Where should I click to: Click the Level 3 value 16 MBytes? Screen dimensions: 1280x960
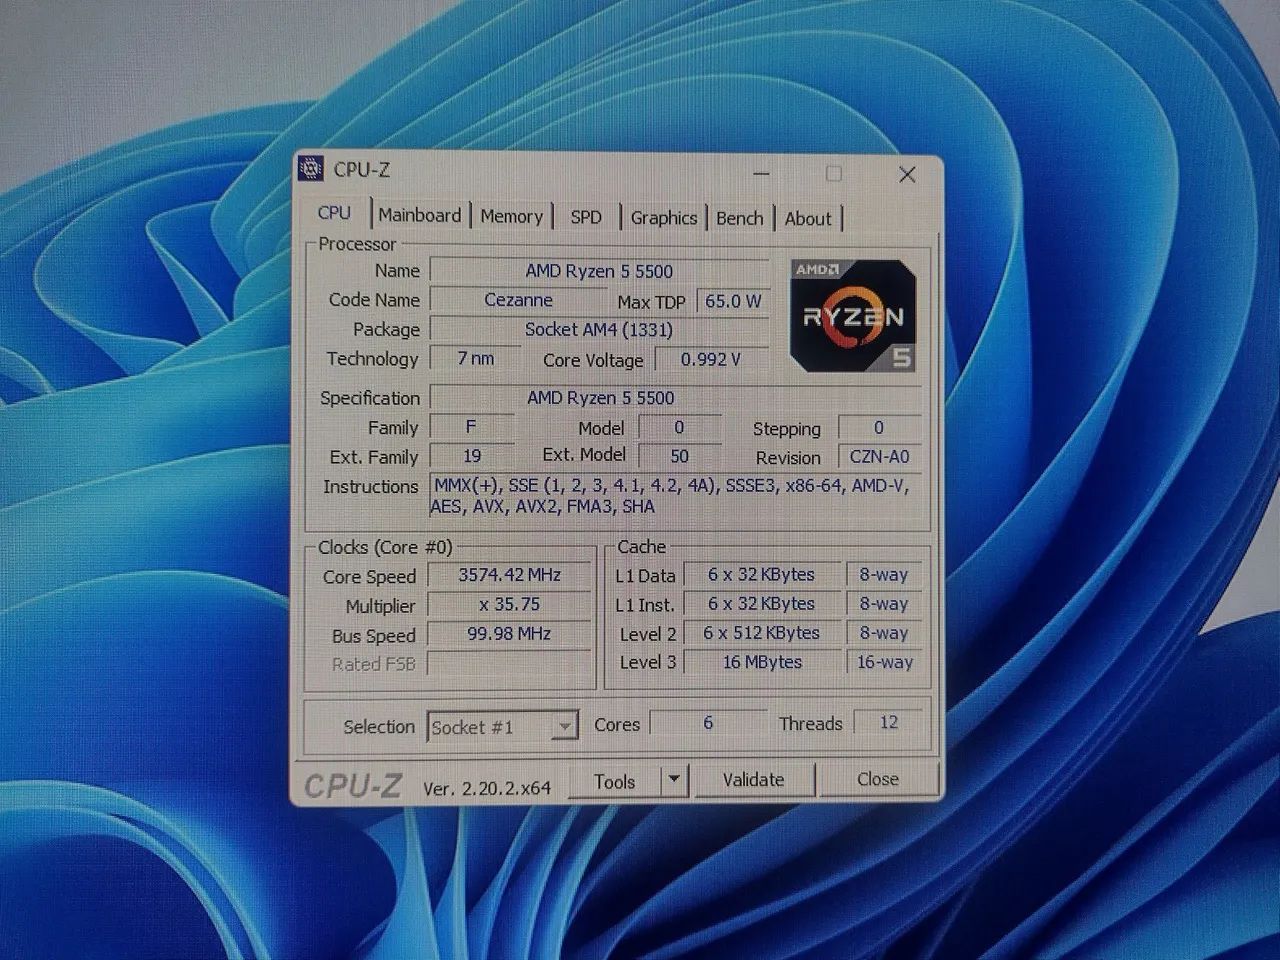click(761, 662)
